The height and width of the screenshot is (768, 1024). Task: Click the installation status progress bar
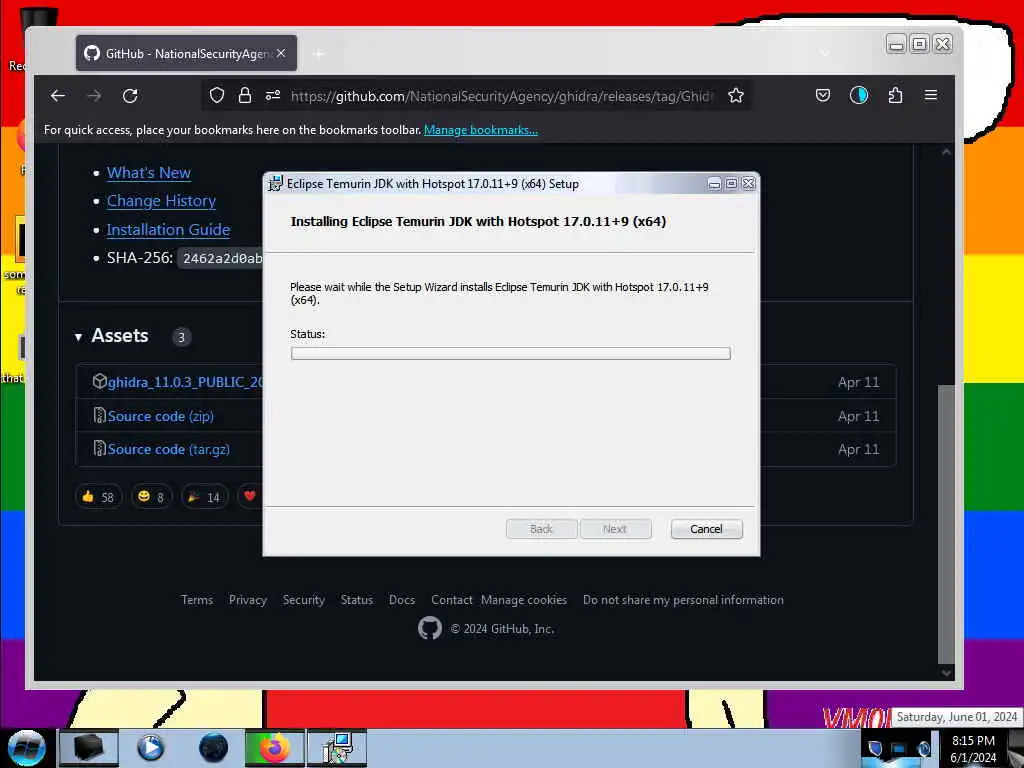(510, 353)
